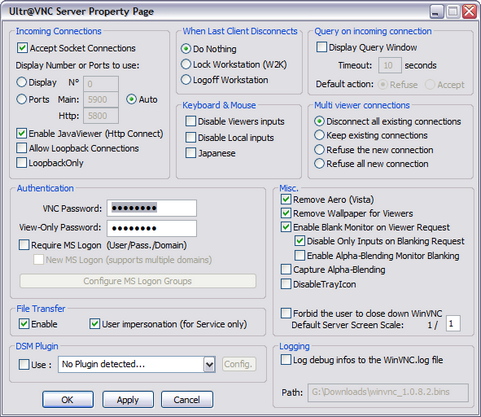Screen dimensions: 481x417
Task: Check New MS Logon multiple domains
Action: (39, 260)
